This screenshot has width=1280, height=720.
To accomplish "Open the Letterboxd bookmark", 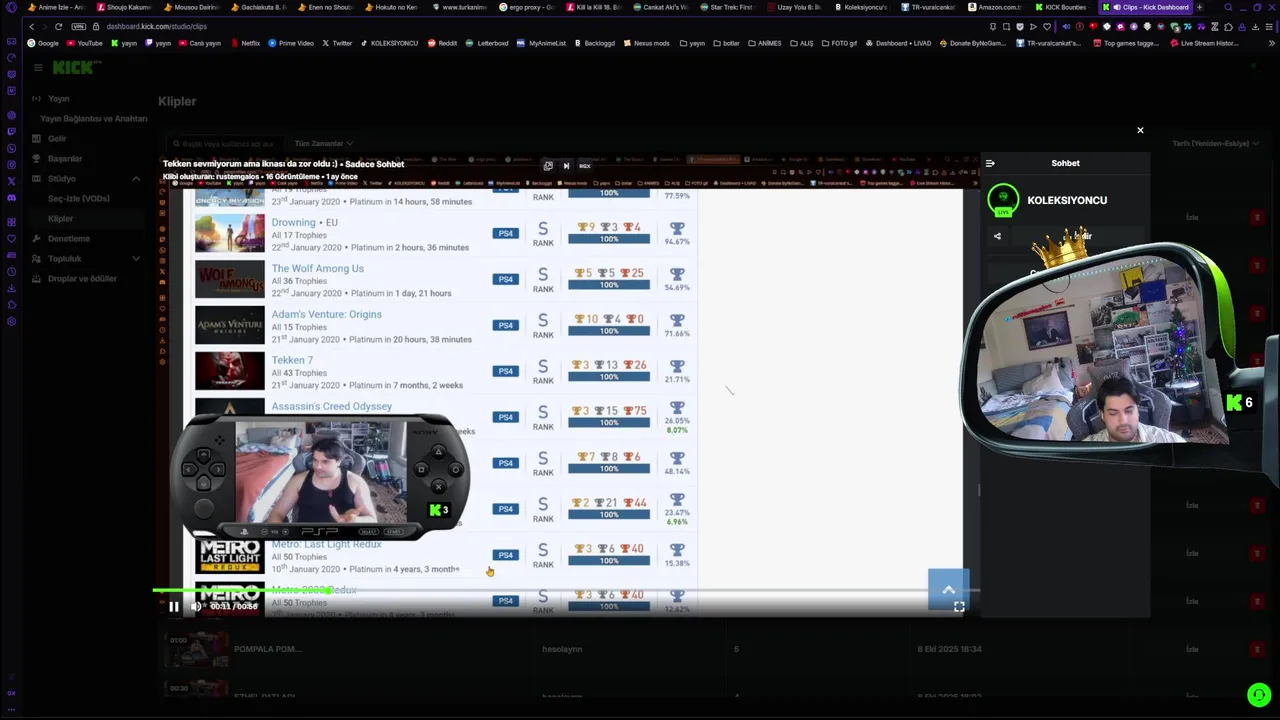I will point(487,44).
